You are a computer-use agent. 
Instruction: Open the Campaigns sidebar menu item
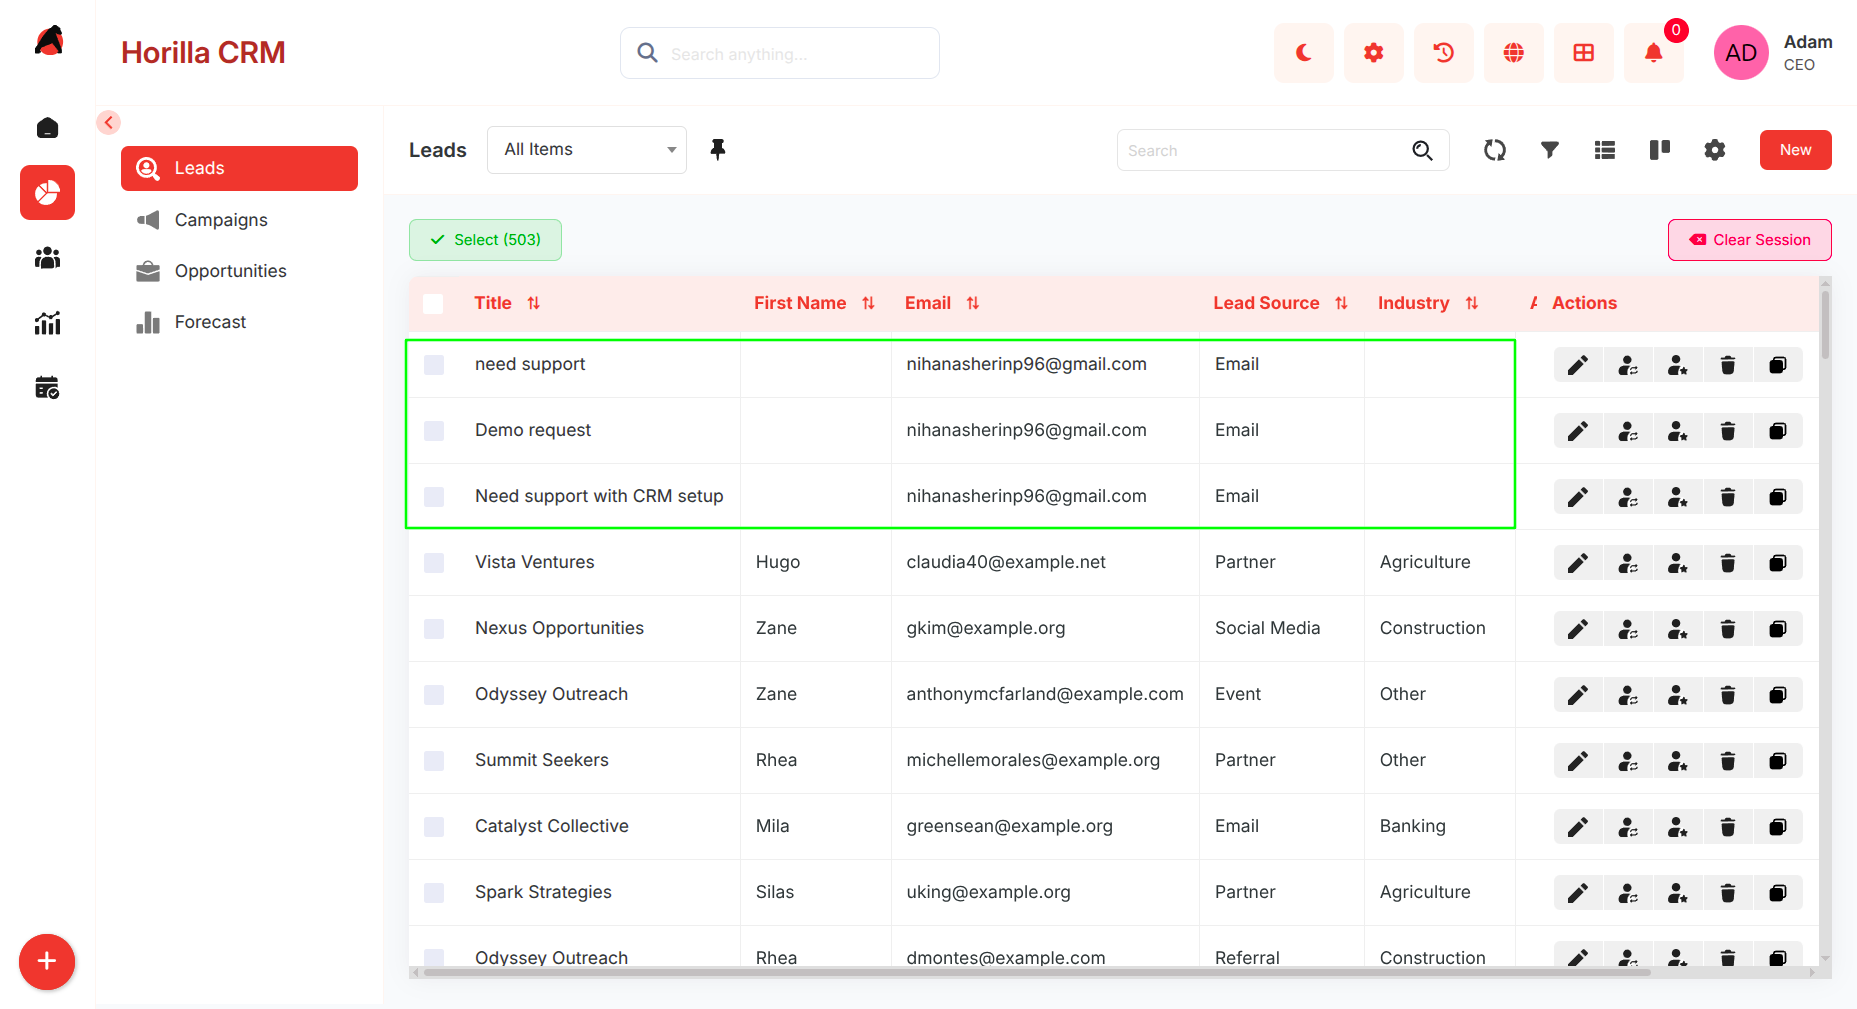click(x=239, y=220)
